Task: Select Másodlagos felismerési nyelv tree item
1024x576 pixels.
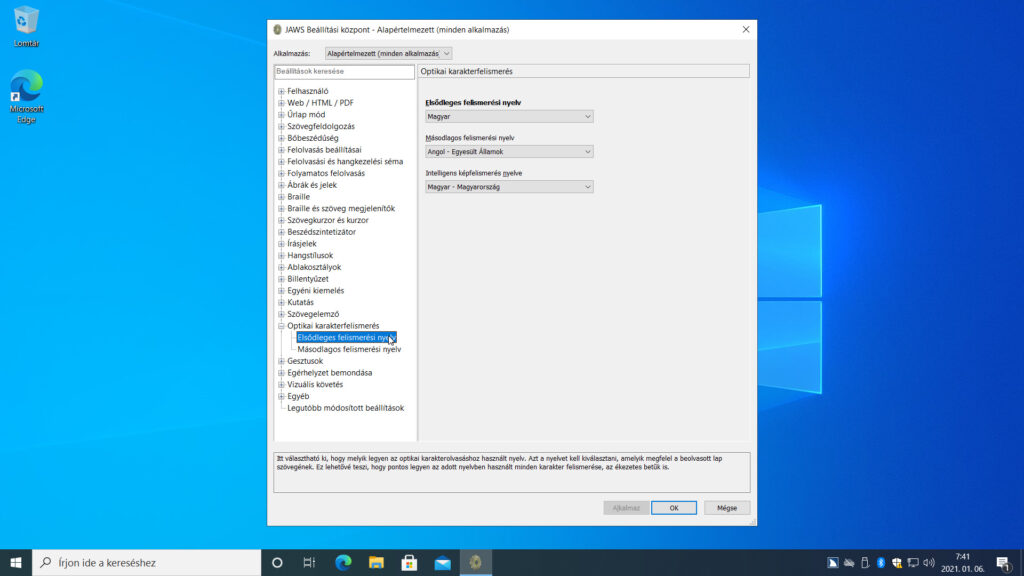Action: coord(349,349)
